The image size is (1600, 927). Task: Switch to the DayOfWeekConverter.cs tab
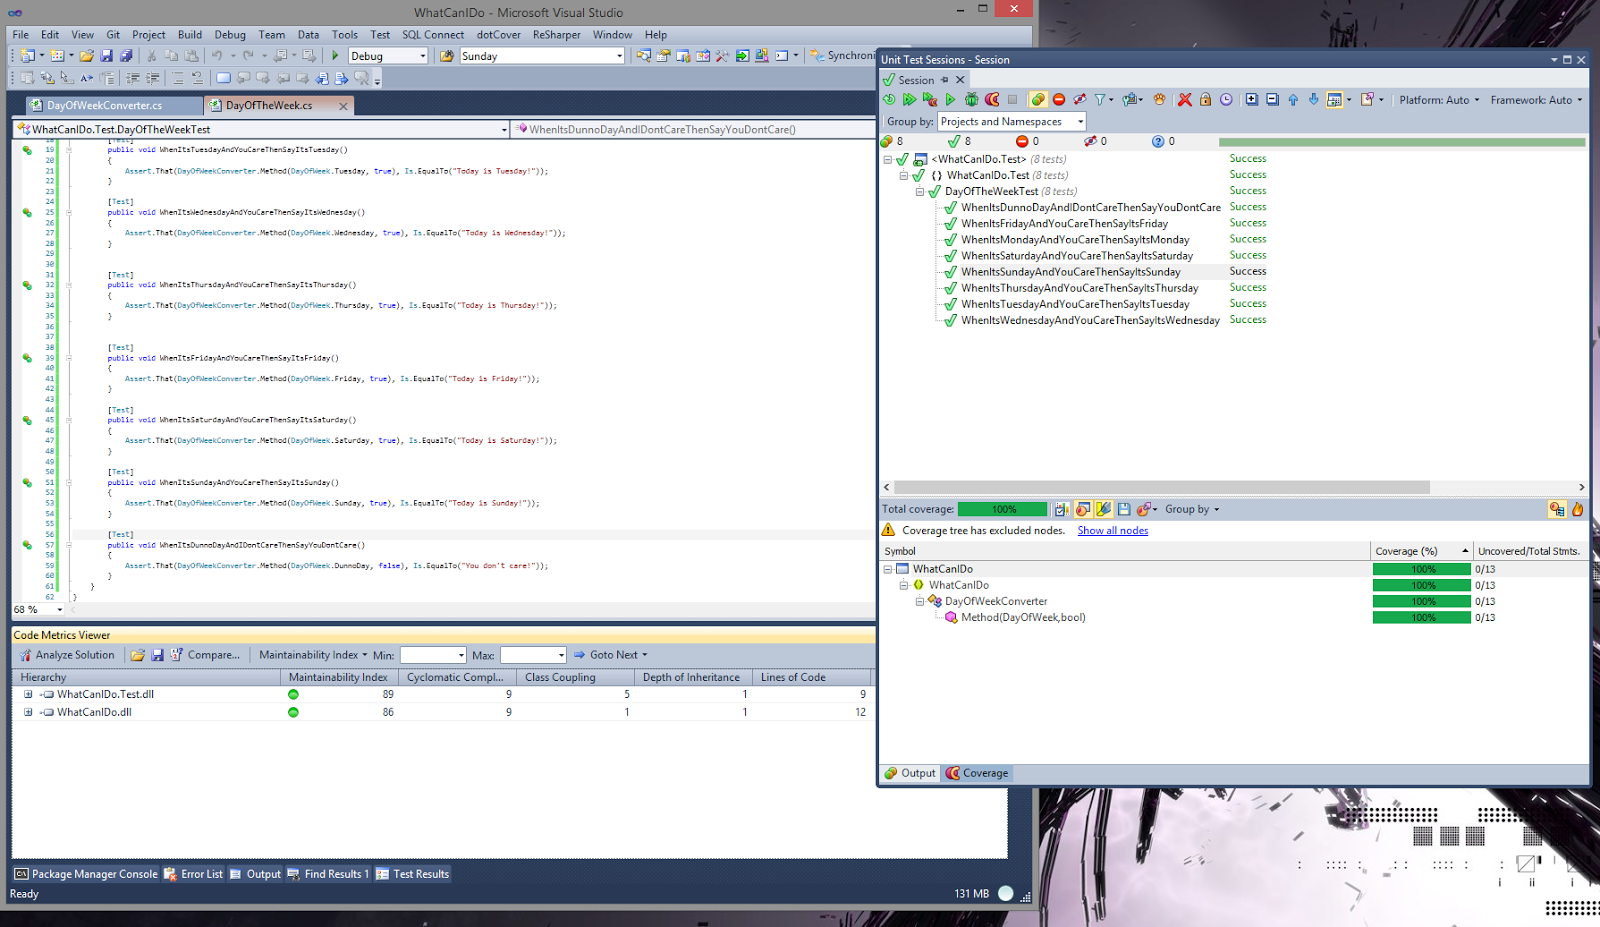click(x=104, y=105)
